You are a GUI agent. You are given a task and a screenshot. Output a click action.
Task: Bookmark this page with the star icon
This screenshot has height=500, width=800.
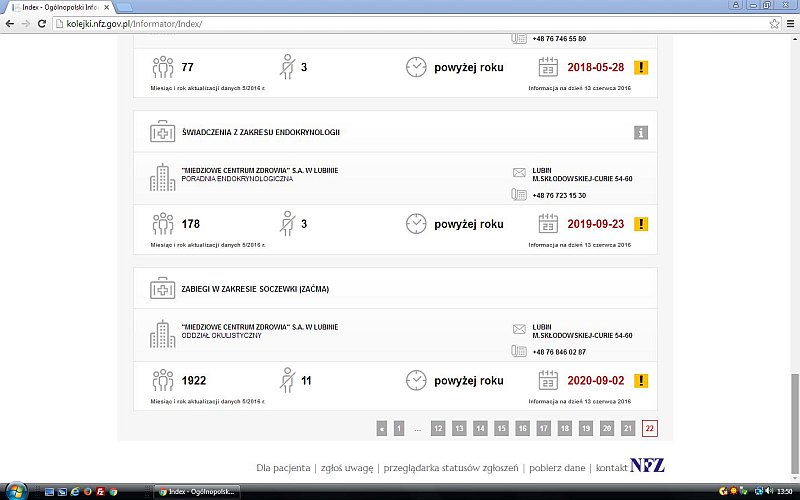point(774,23)
